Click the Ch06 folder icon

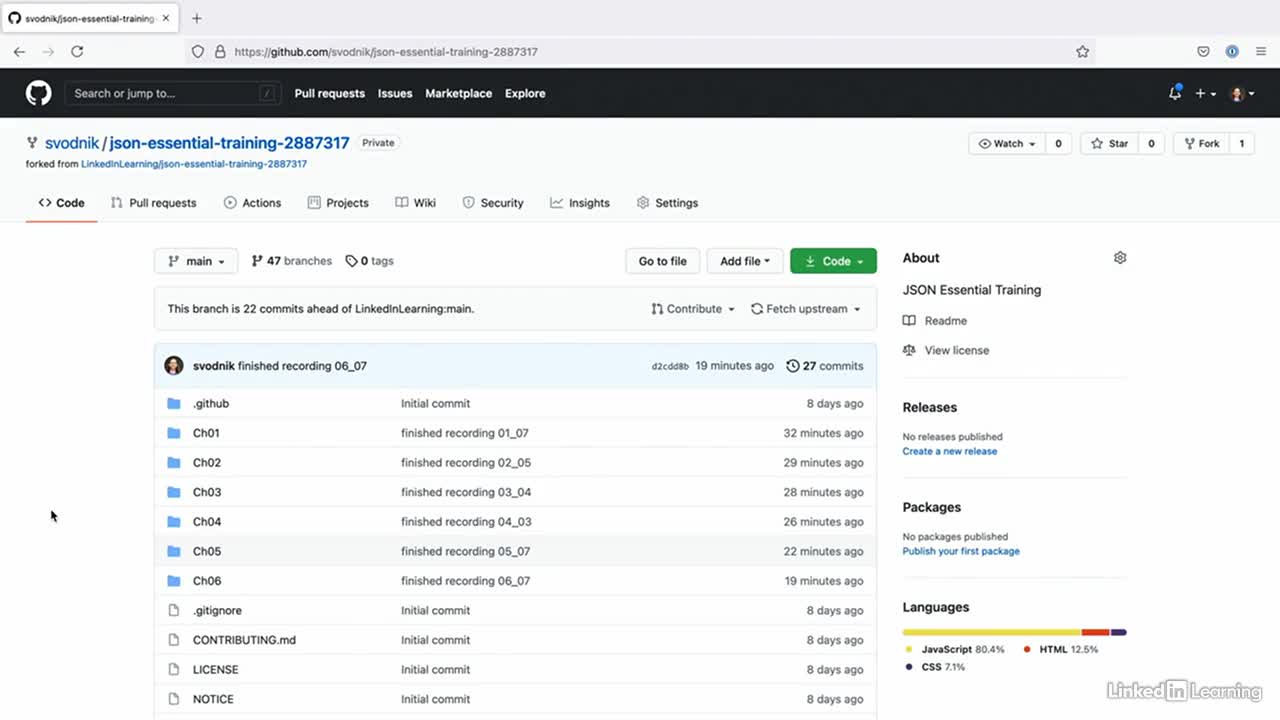[174, 581]
